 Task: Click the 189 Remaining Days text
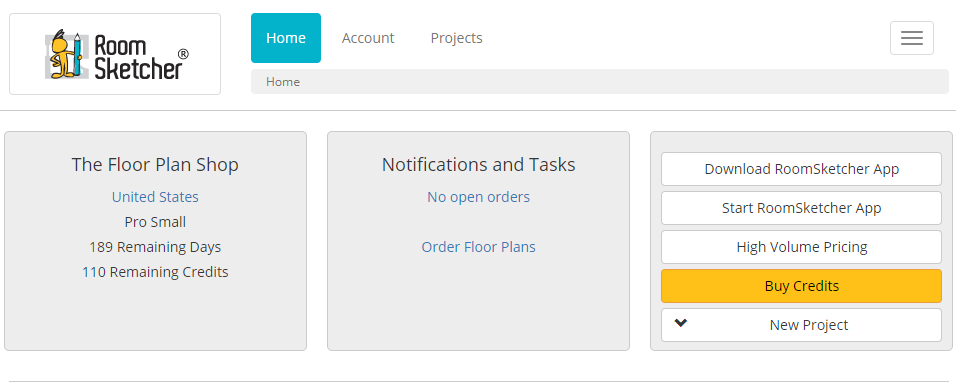click(x=155, y=247)
